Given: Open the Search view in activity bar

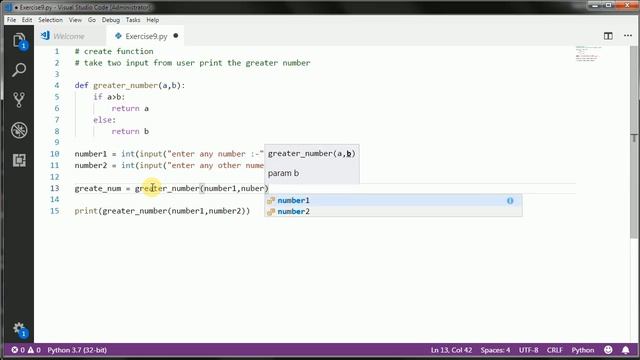Looking at the screenshot, I should (19, 70).
